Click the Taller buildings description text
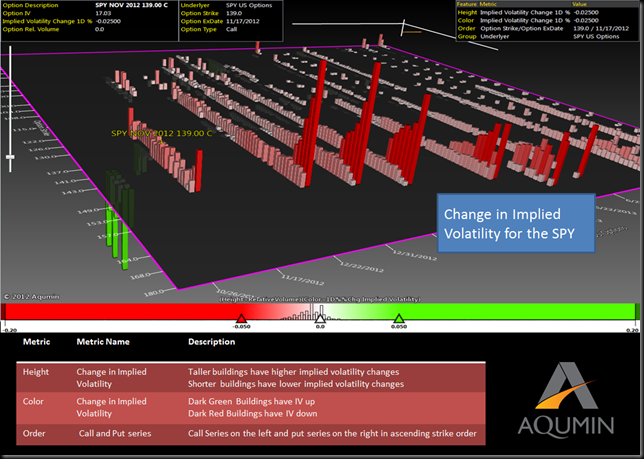Viewport: 644px width, 459px height. pos(293,372)
